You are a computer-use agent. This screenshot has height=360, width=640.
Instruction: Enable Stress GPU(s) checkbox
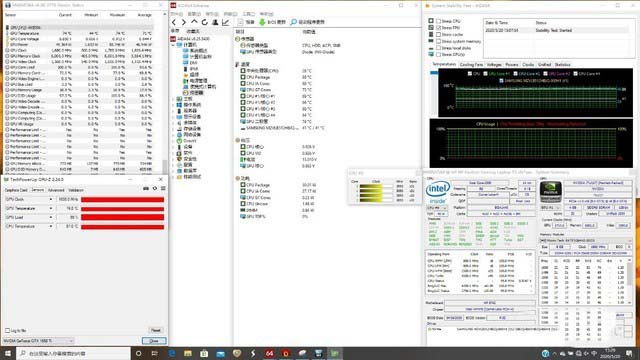point(438,54)
